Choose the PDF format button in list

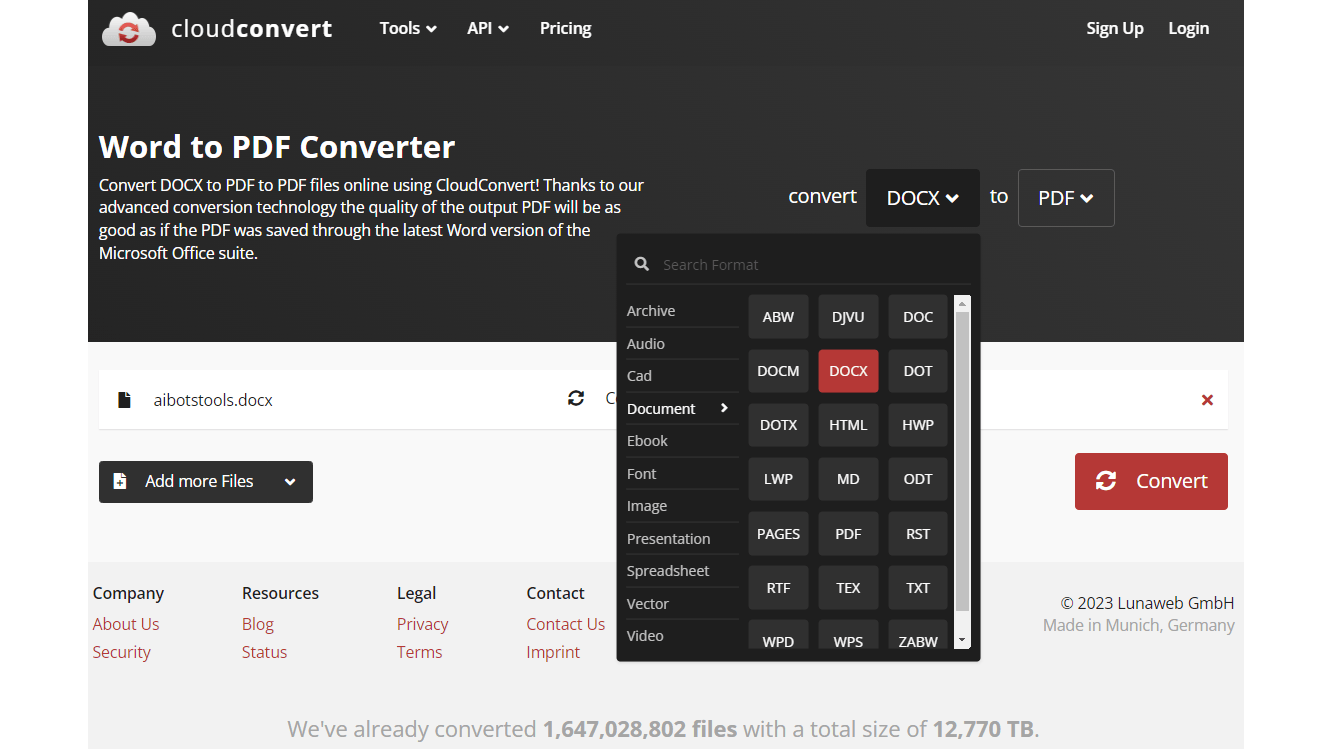click(848, 534)
